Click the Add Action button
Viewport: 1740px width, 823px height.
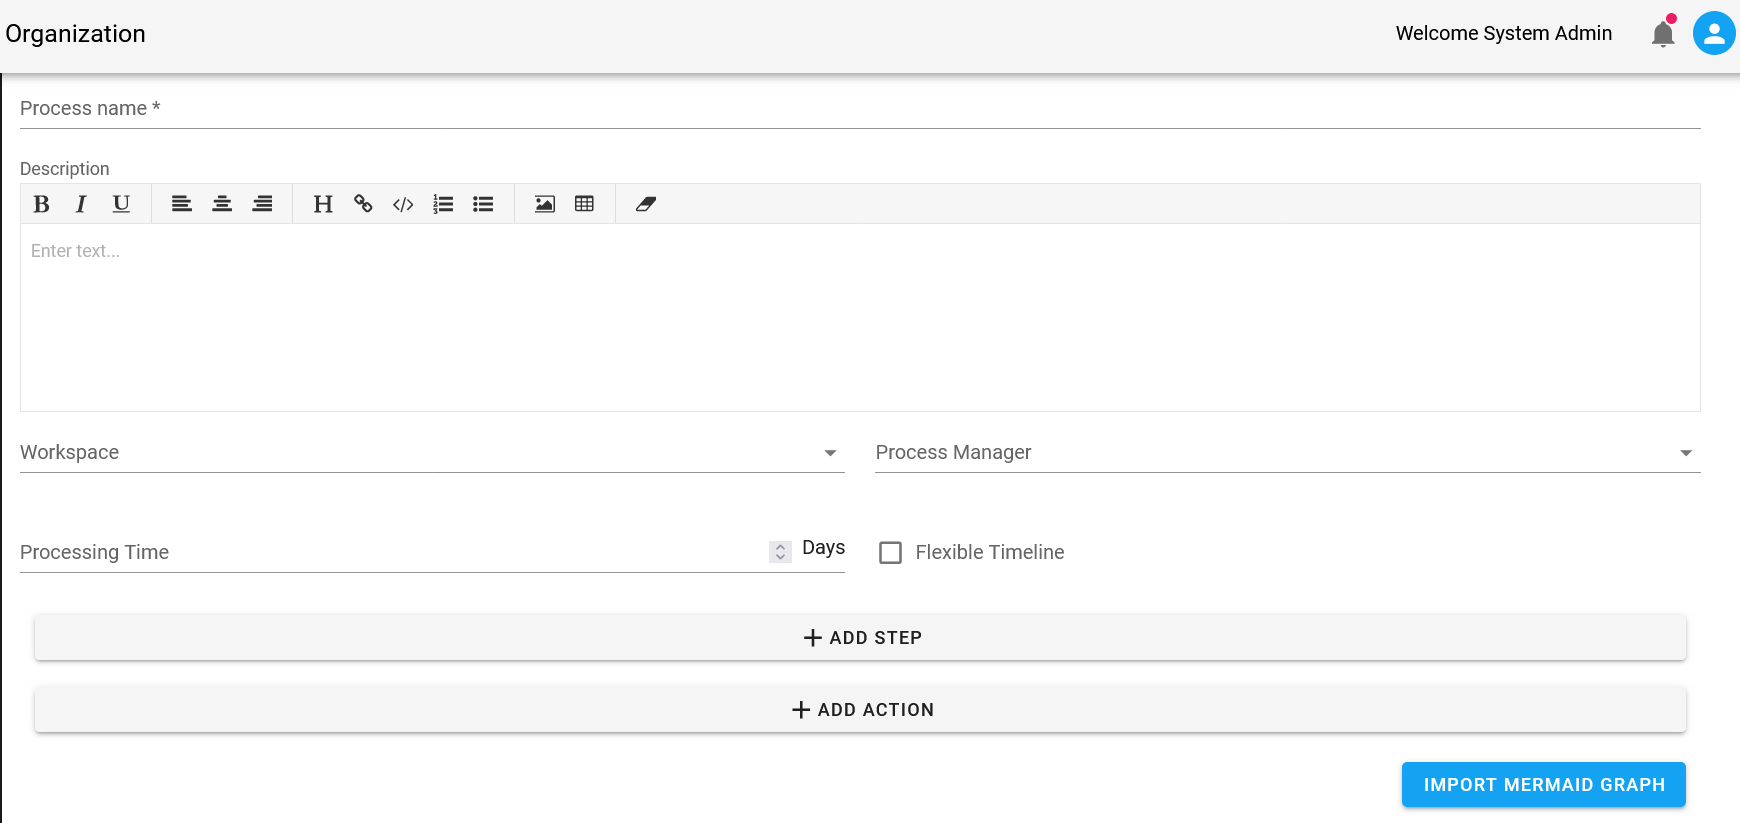860,710
